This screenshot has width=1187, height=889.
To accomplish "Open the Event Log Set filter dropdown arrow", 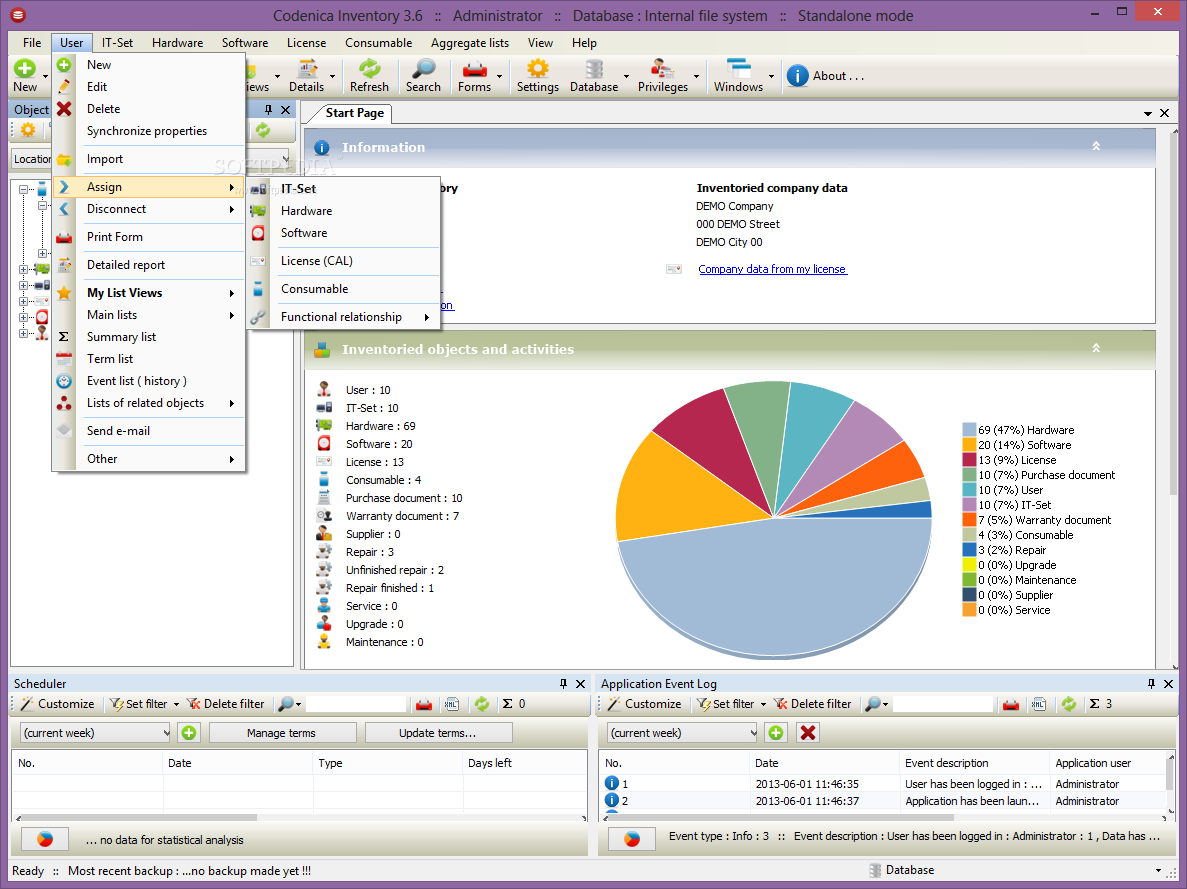I will click(763, 704).
